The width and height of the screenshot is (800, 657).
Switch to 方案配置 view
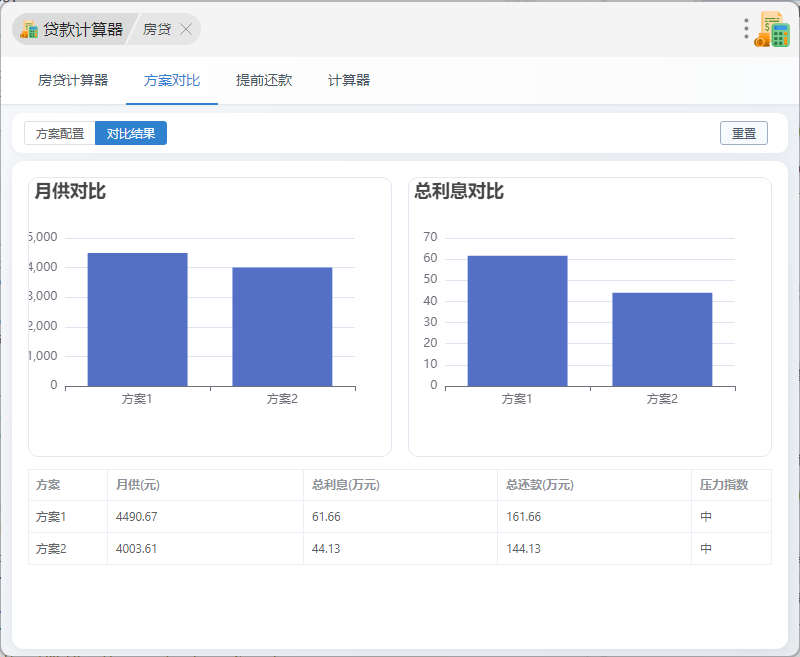(60, 133)
